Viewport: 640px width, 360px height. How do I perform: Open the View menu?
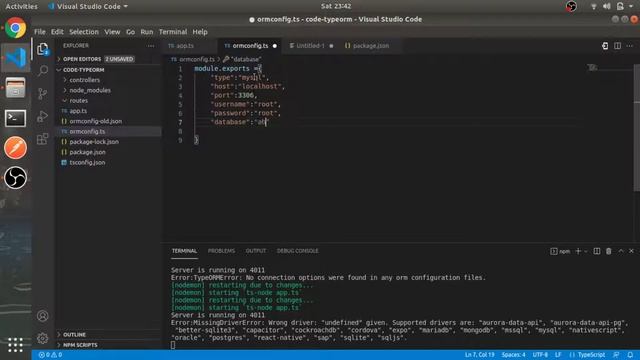(x=112, y=32)
